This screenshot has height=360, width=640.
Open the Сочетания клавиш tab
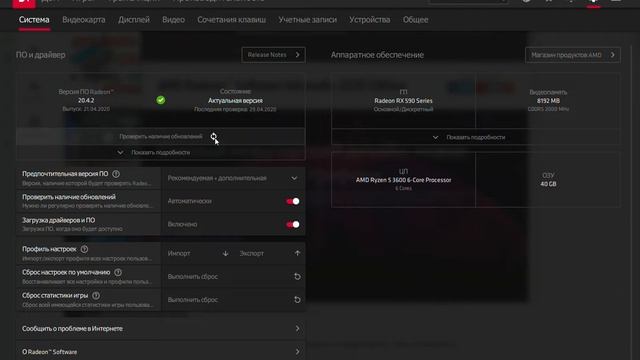tap(231, 20)
